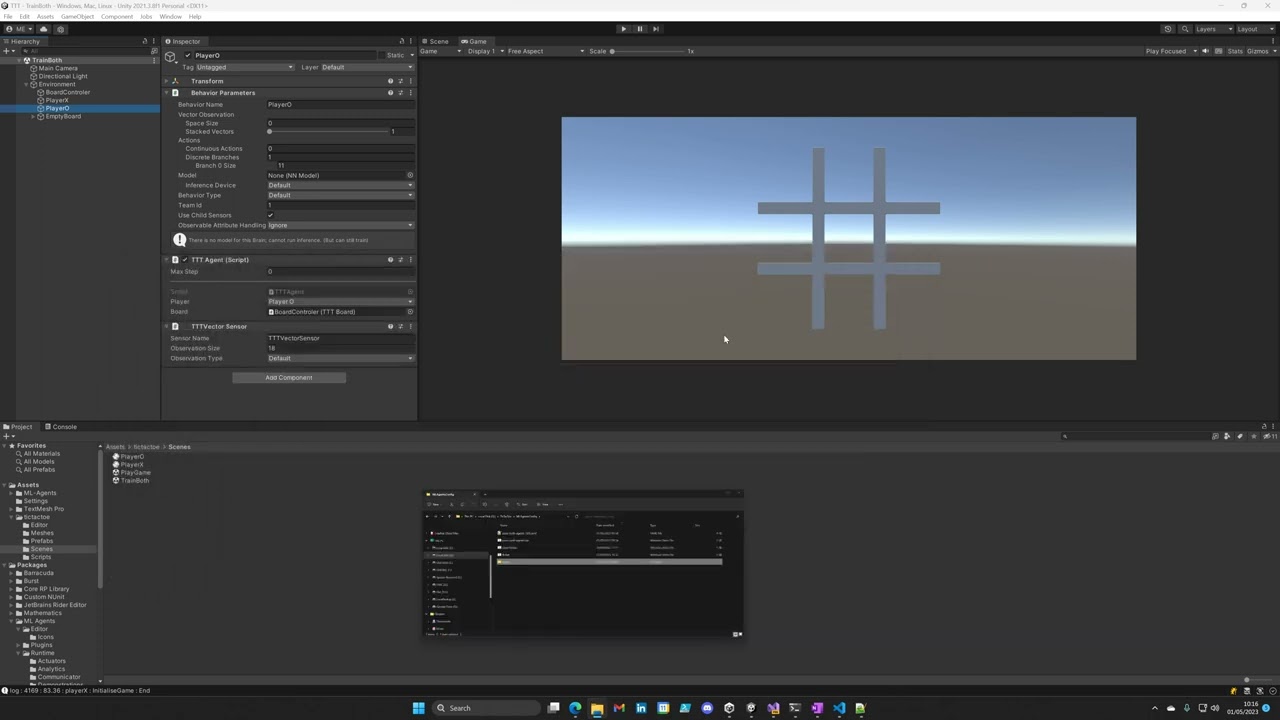Open the Board field object picker
The width and height of the screenshot is (1280, 720).
[410, 312]
